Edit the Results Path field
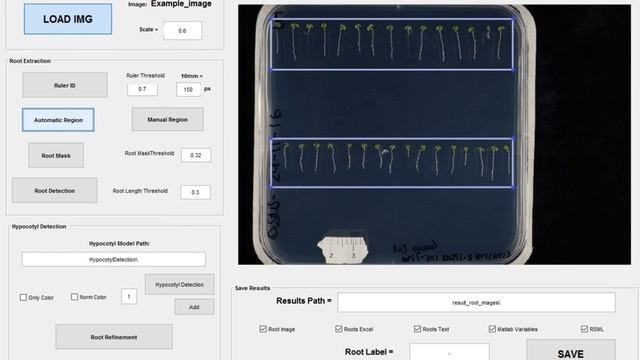The height and width of the screenshot is (360, 640). tap(476, 302)
